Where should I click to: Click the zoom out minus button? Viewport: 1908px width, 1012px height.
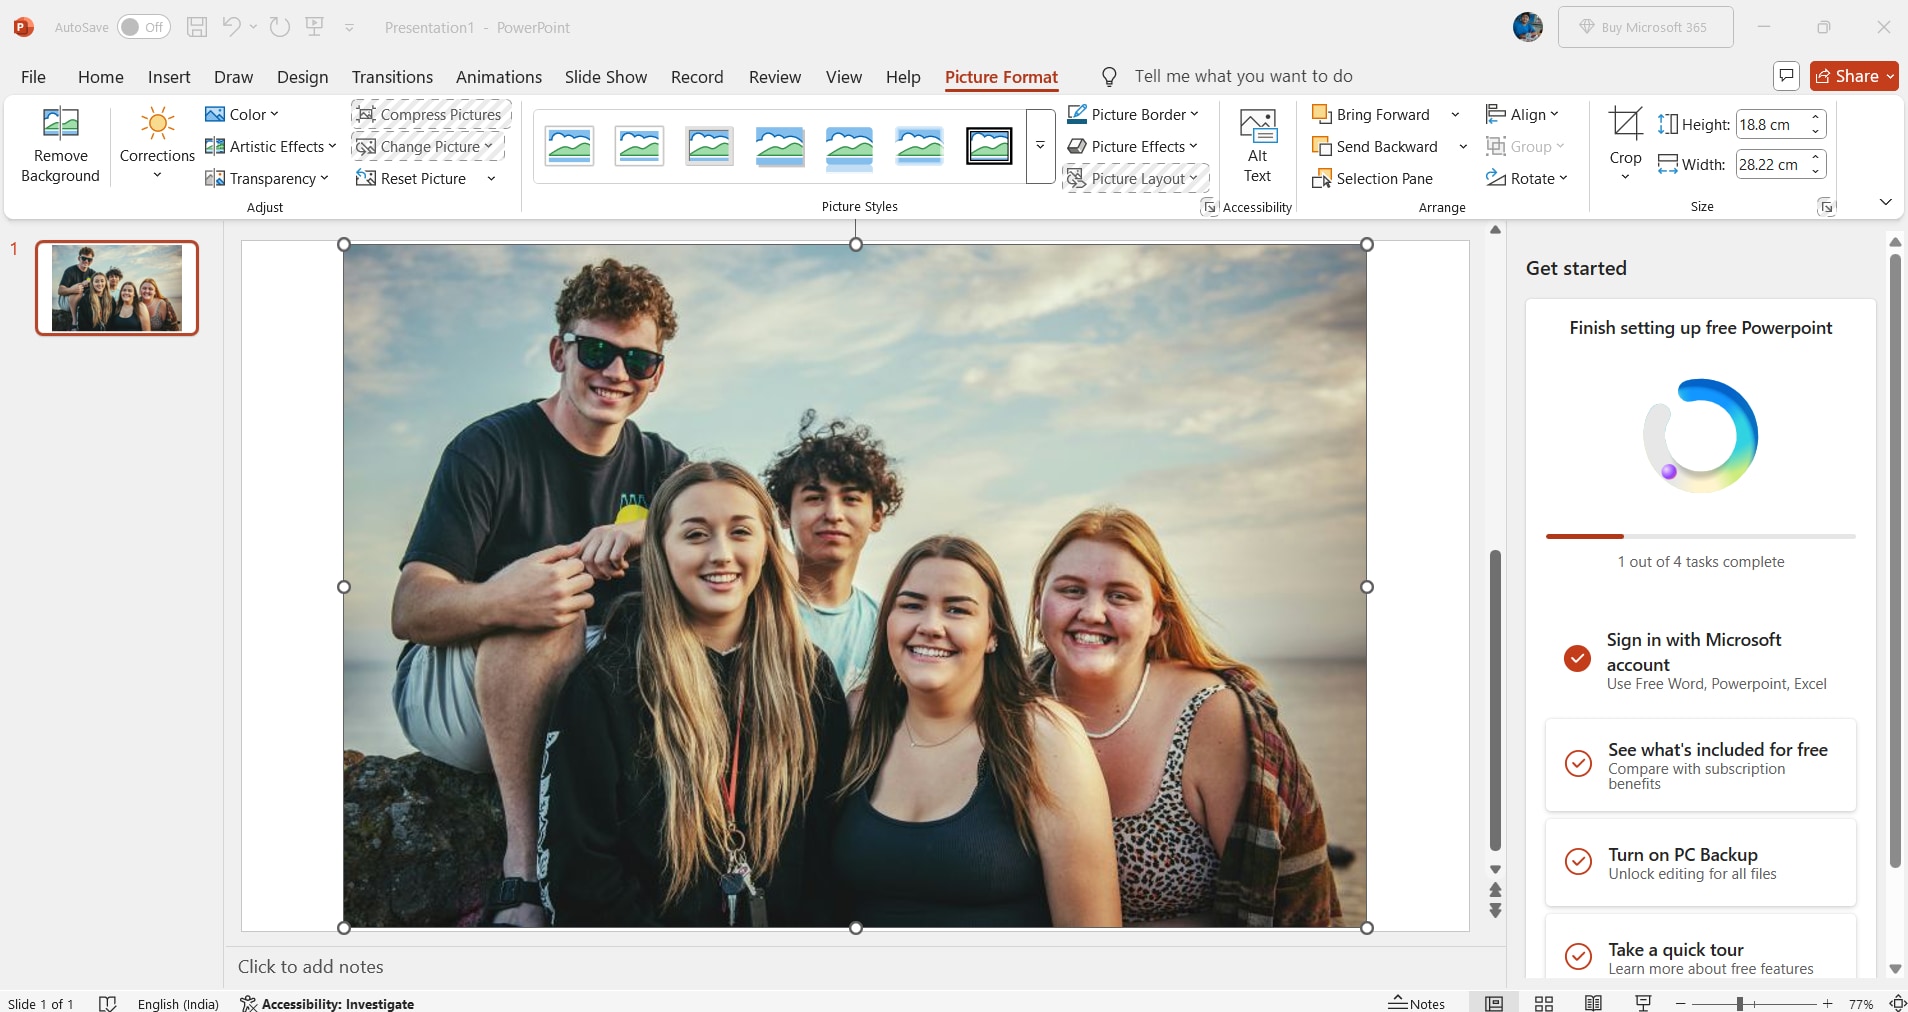[x=1681, y=1003]
